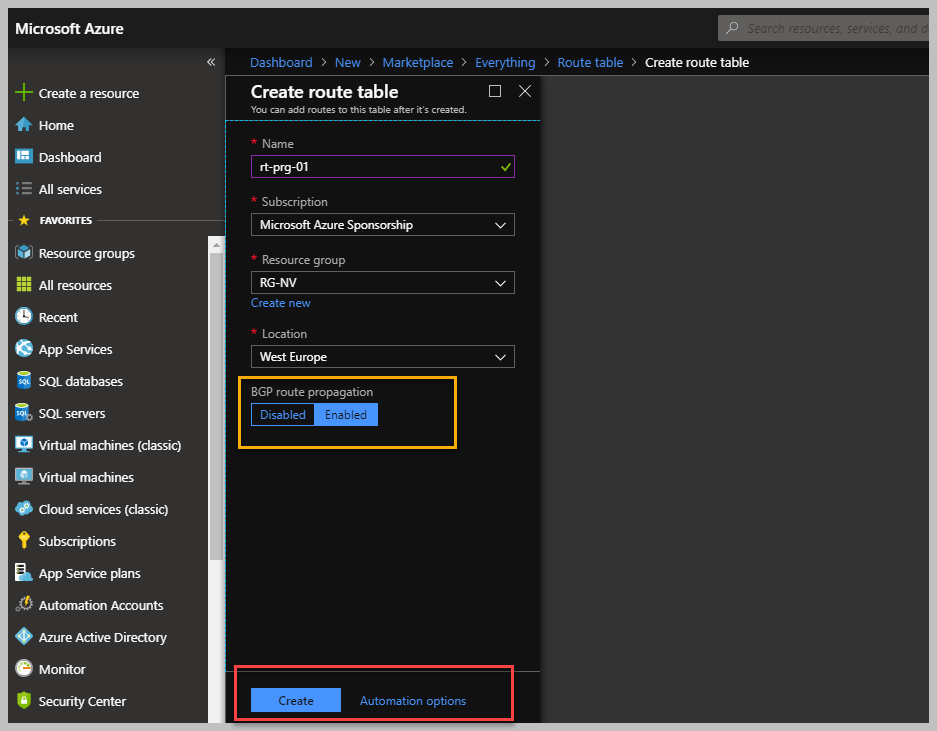The image size is (937, 731).
Task: Click the sidebar scrollbar thumb
Action: [216, 406]
